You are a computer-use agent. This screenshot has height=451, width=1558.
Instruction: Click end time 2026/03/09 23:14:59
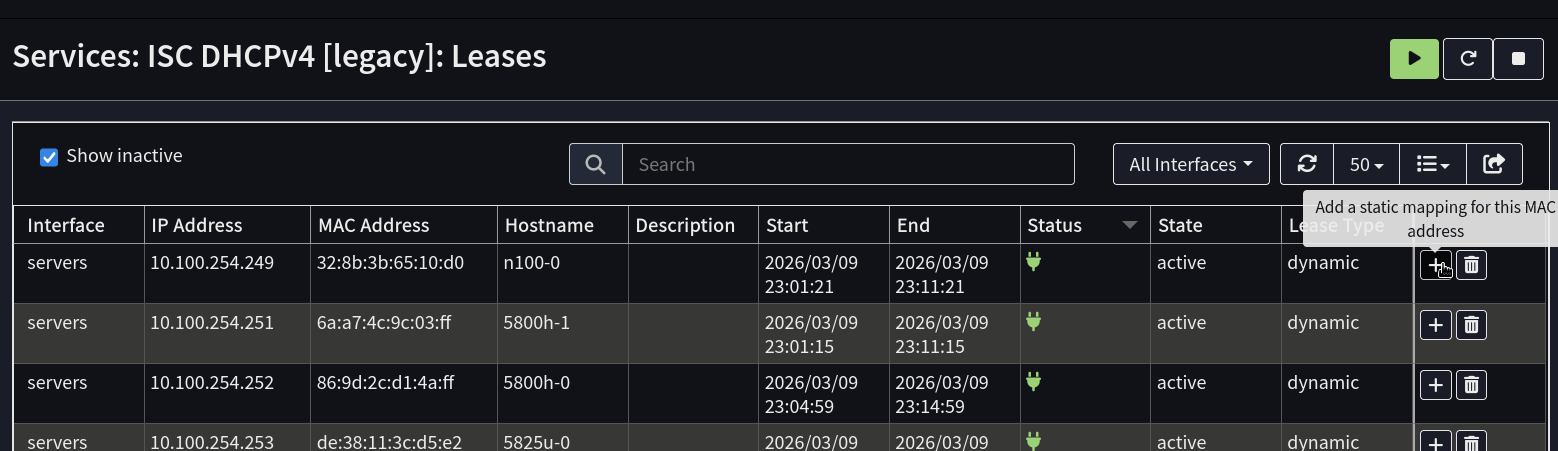[942, 395]
